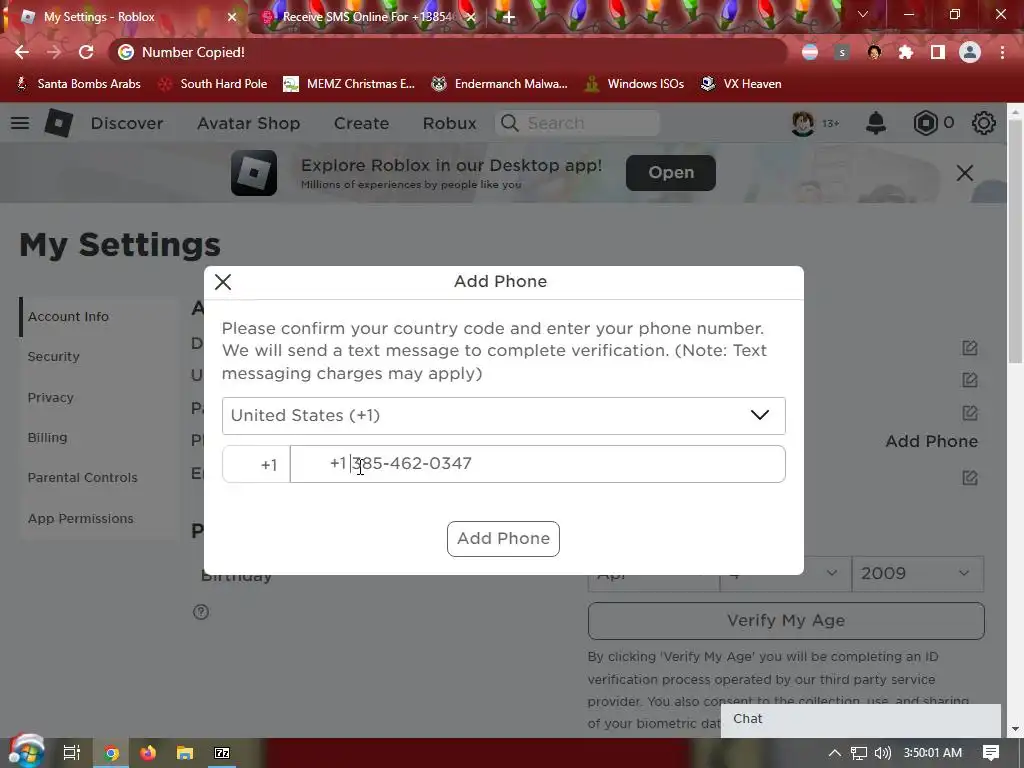Click Open on the Desktop app banner
This screenshot has height=768, width=1024.
pyautogui.click(x=671, y=173)
